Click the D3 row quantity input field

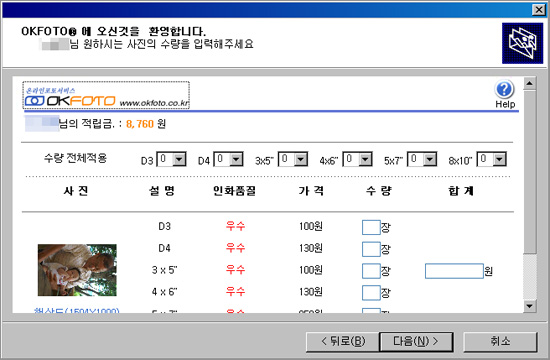371,227
